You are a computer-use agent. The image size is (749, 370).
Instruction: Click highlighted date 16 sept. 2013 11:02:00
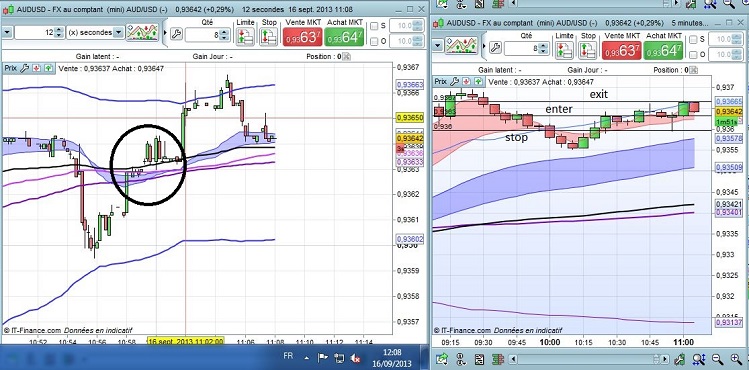(186, 341)
